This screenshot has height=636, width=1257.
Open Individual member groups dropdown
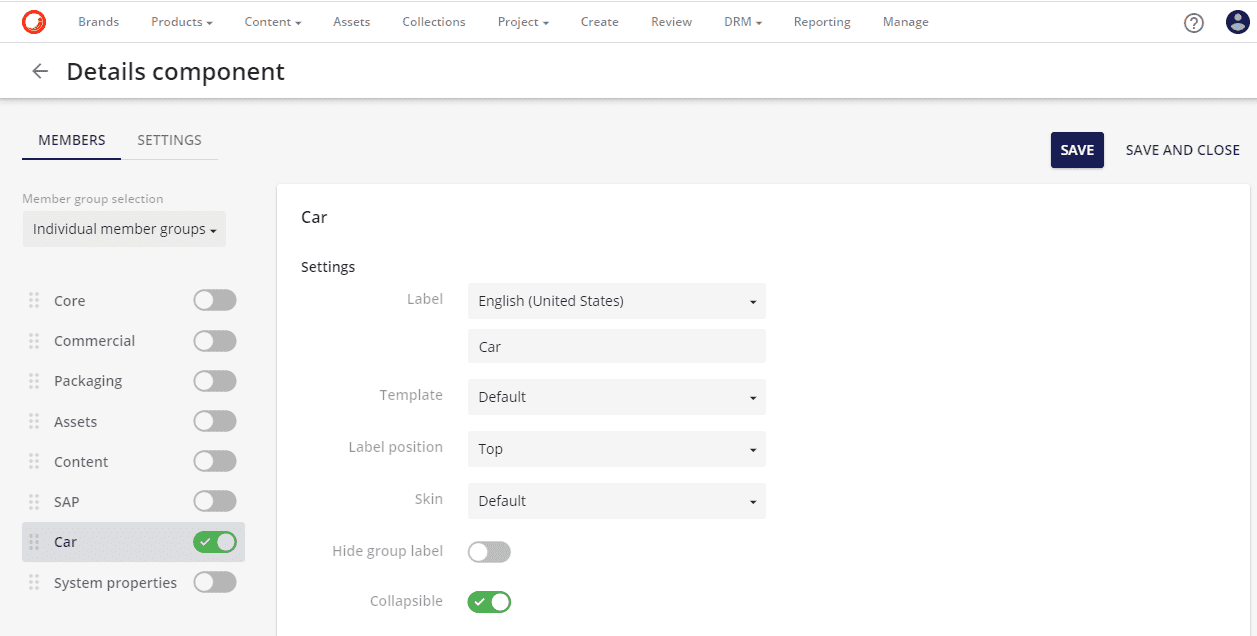(x=124, y=229)
